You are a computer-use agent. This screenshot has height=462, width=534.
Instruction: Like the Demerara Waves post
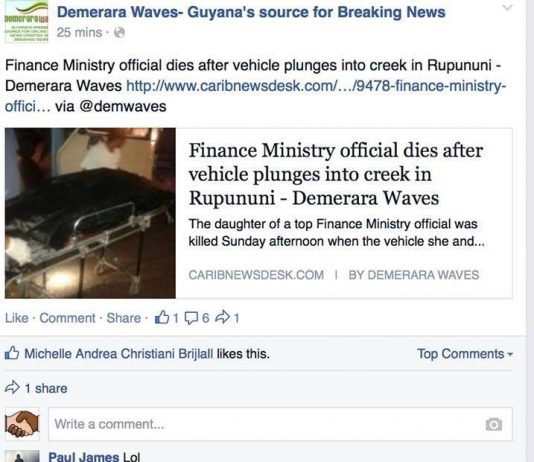17,318
